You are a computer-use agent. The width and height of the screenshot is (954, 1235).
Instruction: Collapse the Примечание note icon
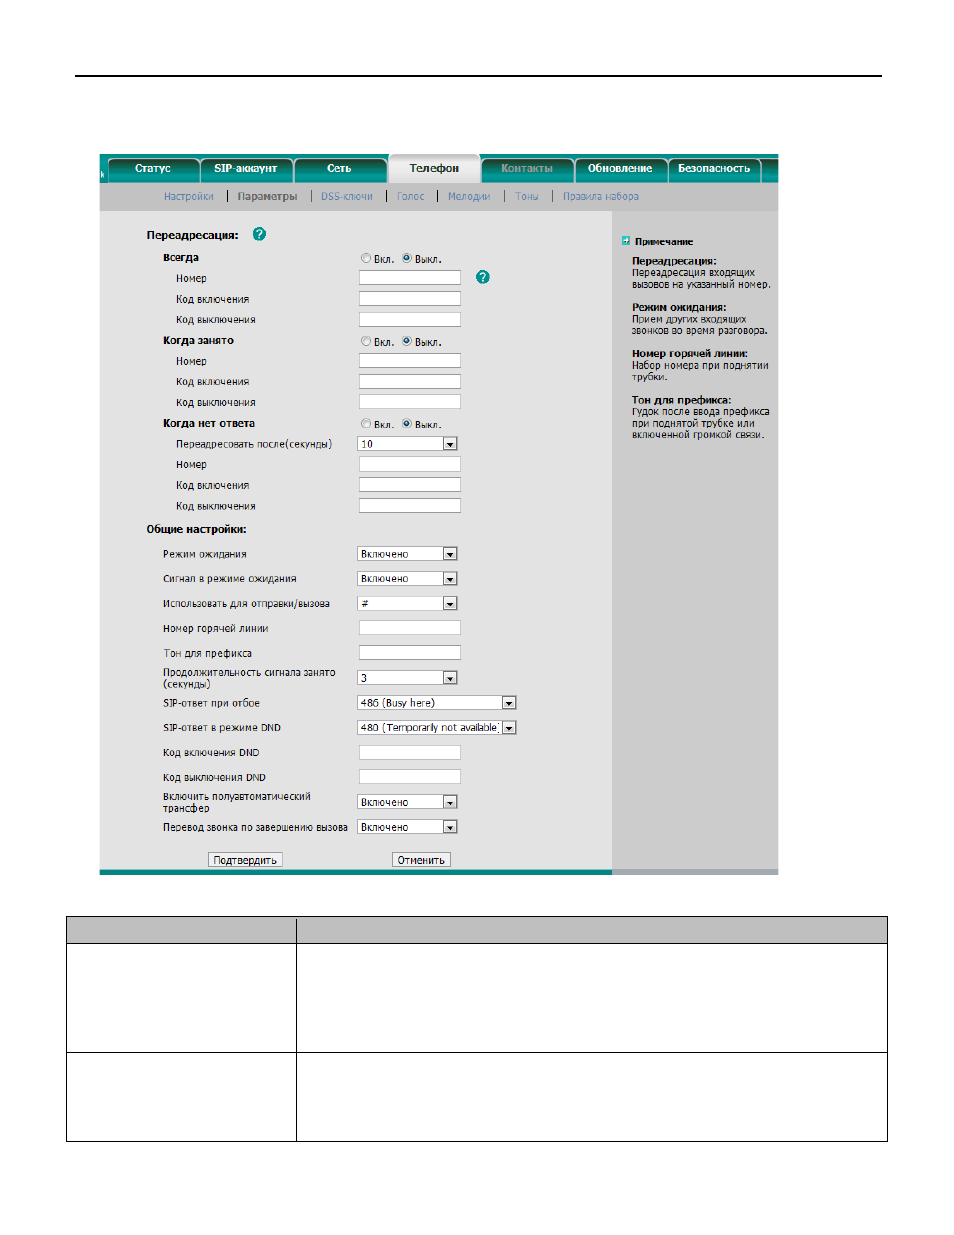626,241
